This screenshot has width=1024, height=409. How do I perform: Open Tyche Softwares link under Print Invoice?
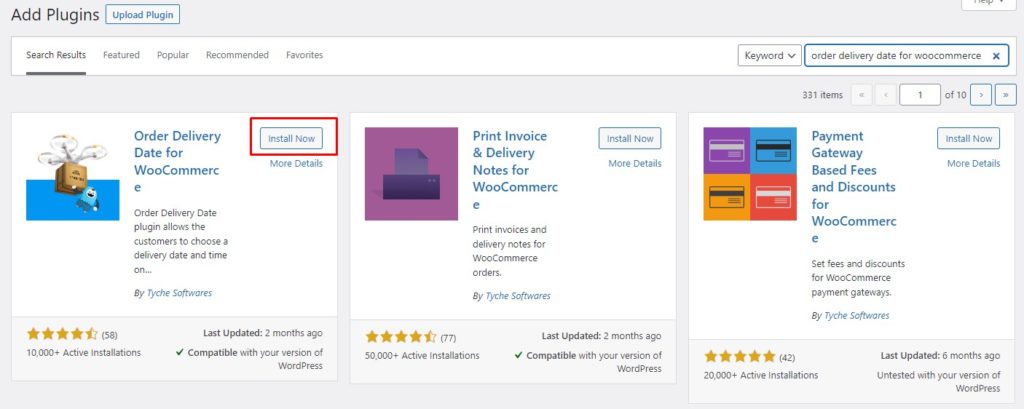[x=518, y=296]
